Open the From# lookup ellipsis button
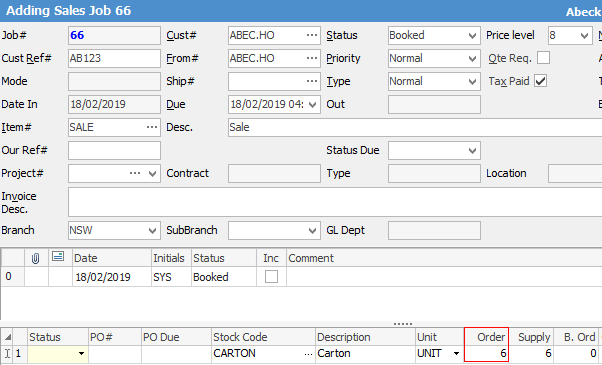This screenshot has width=602, height=365. pos(312,58)
